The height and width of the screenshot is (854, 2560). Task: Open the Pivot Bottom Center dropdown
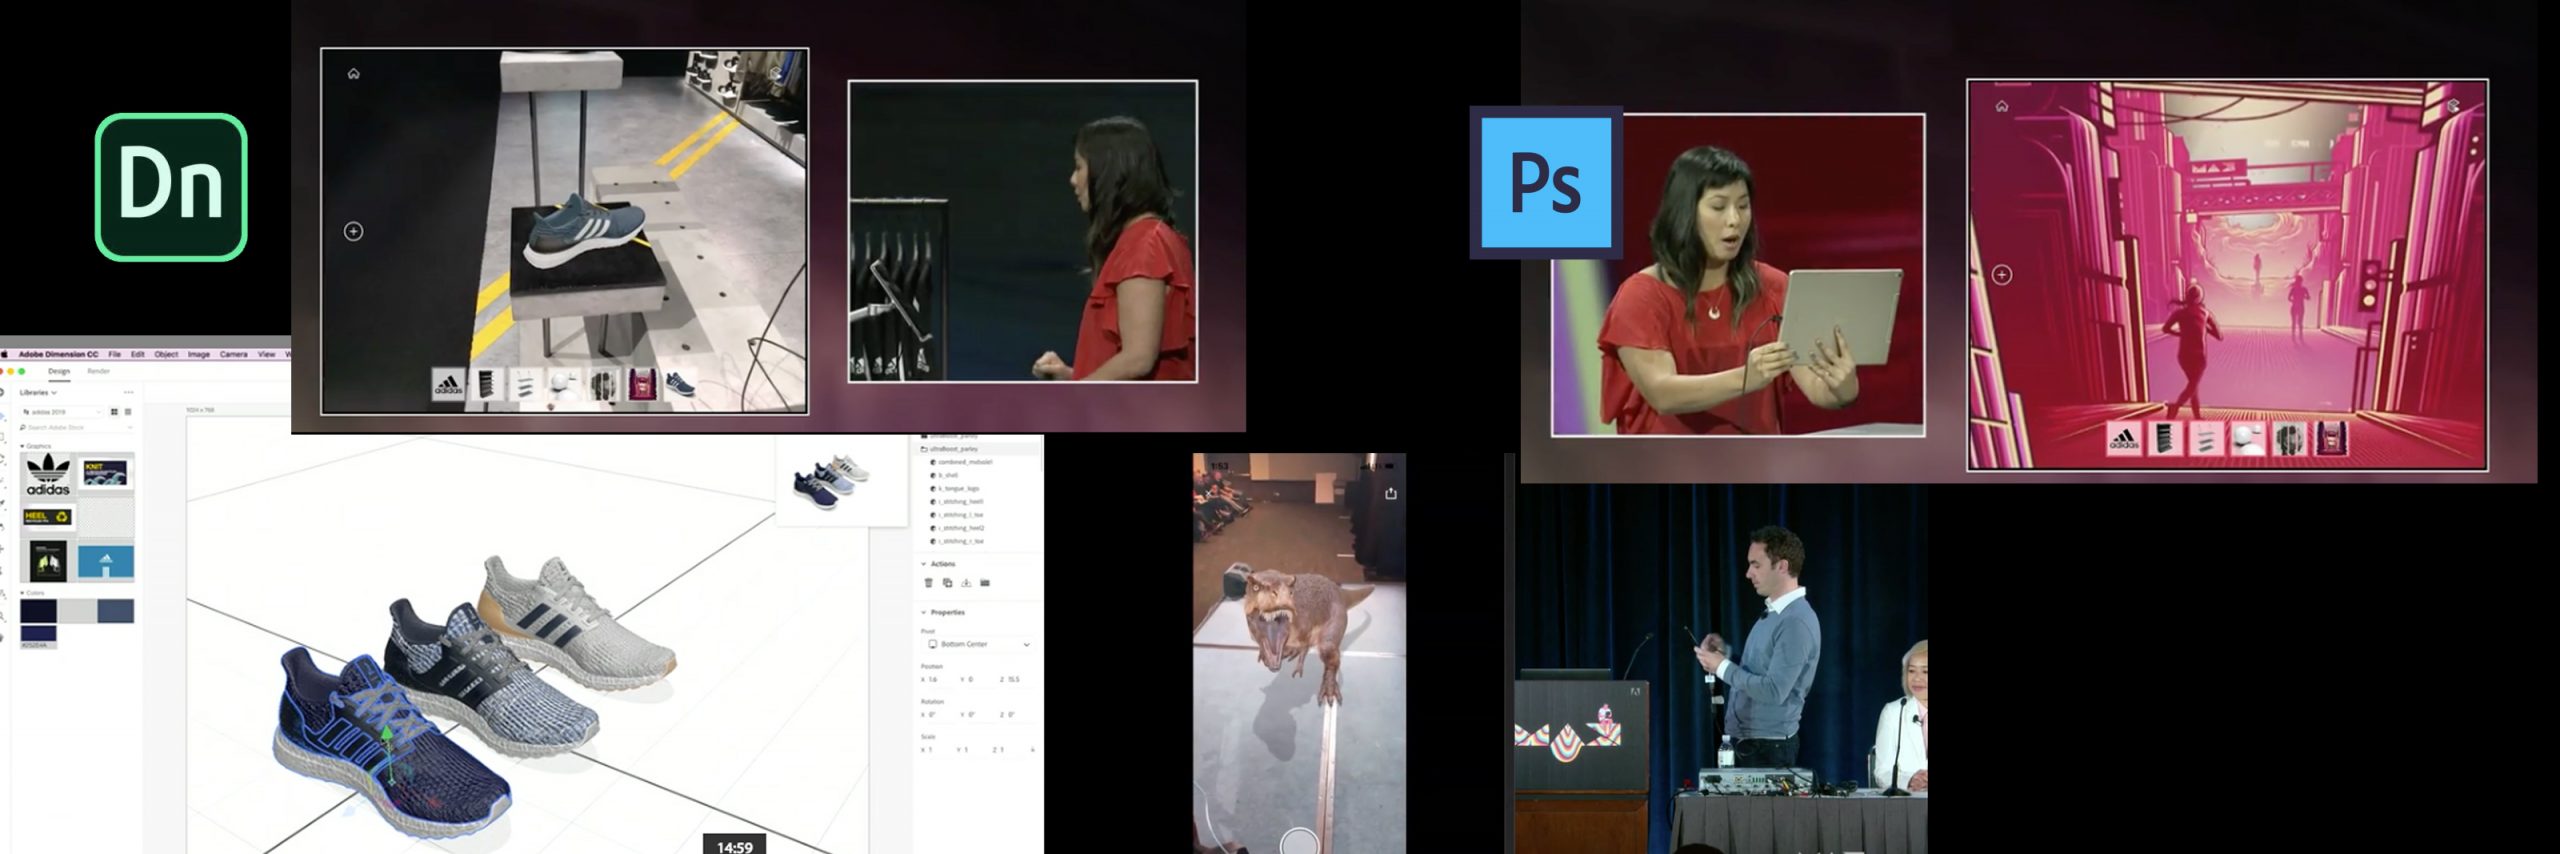point(979,644)
